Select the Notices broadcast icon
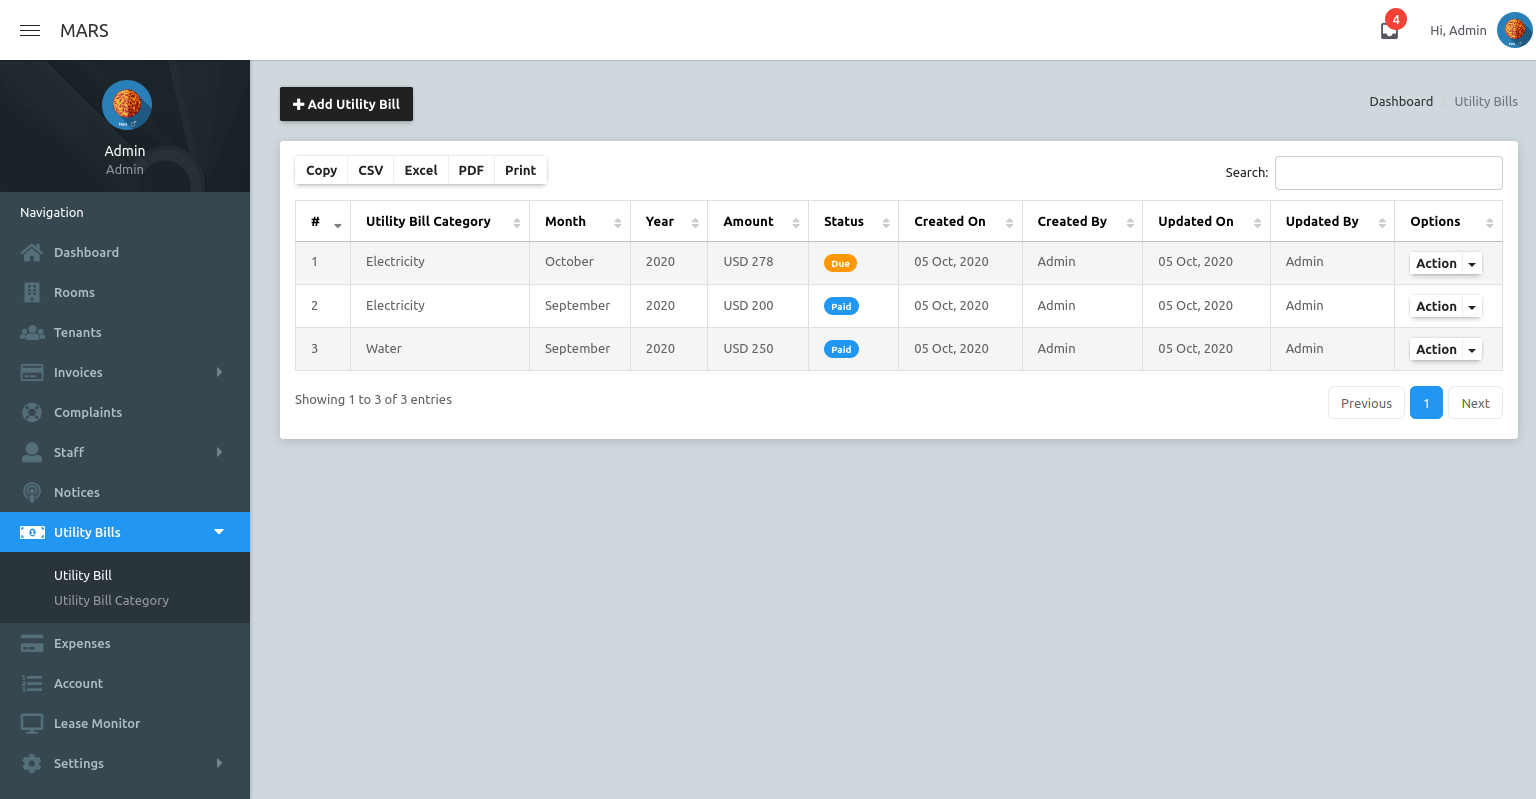Image resolution: width=1536 pixels, height=799 pixels. coord(31,492)
